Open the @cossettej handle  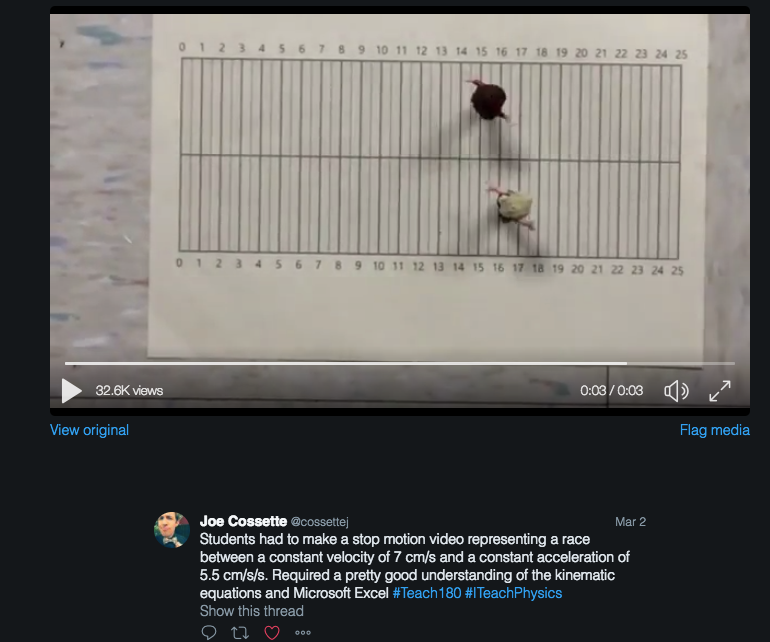coord(320,522)
